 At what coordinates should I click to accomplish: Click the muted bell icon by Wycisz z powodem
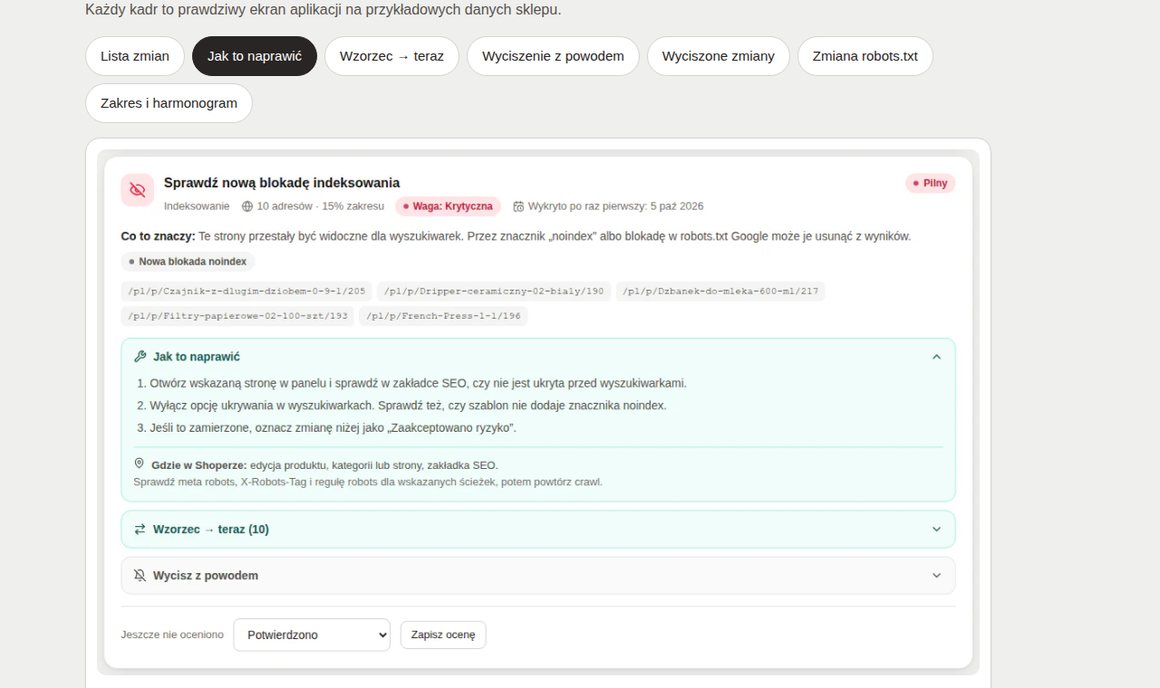coord(140,576)
